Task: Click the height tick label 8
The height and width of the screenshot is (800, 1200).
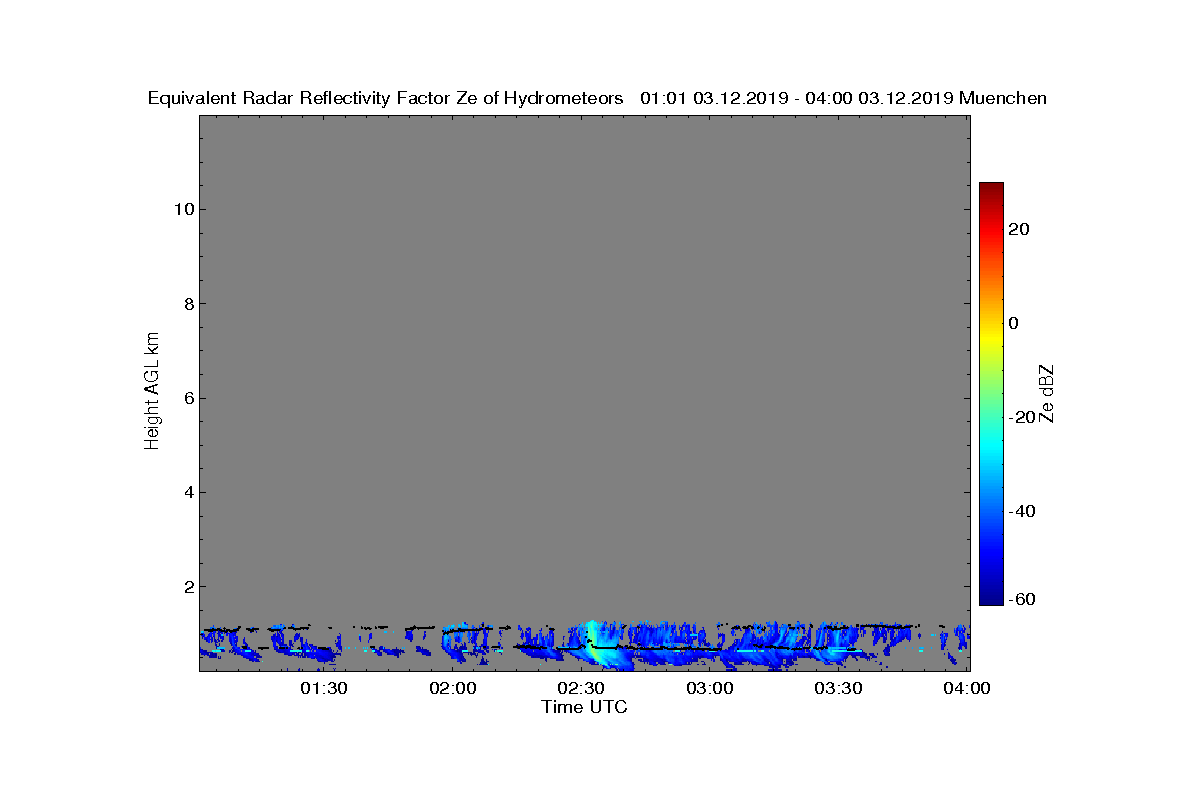Action: pyautogui.click(x=187, y=303)
